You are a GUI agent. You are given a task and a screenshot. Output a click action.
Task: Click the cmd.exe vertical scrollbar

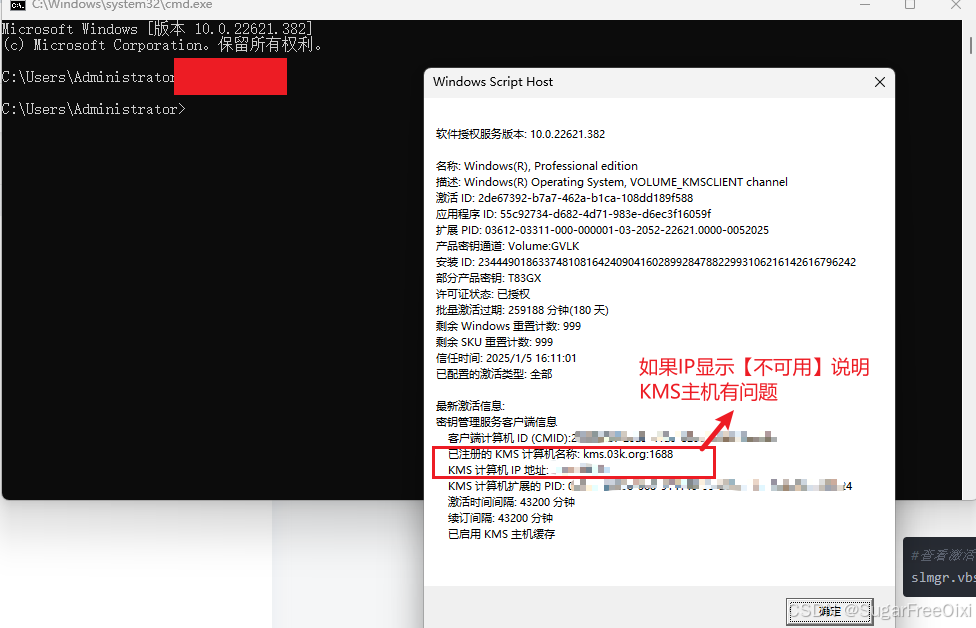point(970,45)
